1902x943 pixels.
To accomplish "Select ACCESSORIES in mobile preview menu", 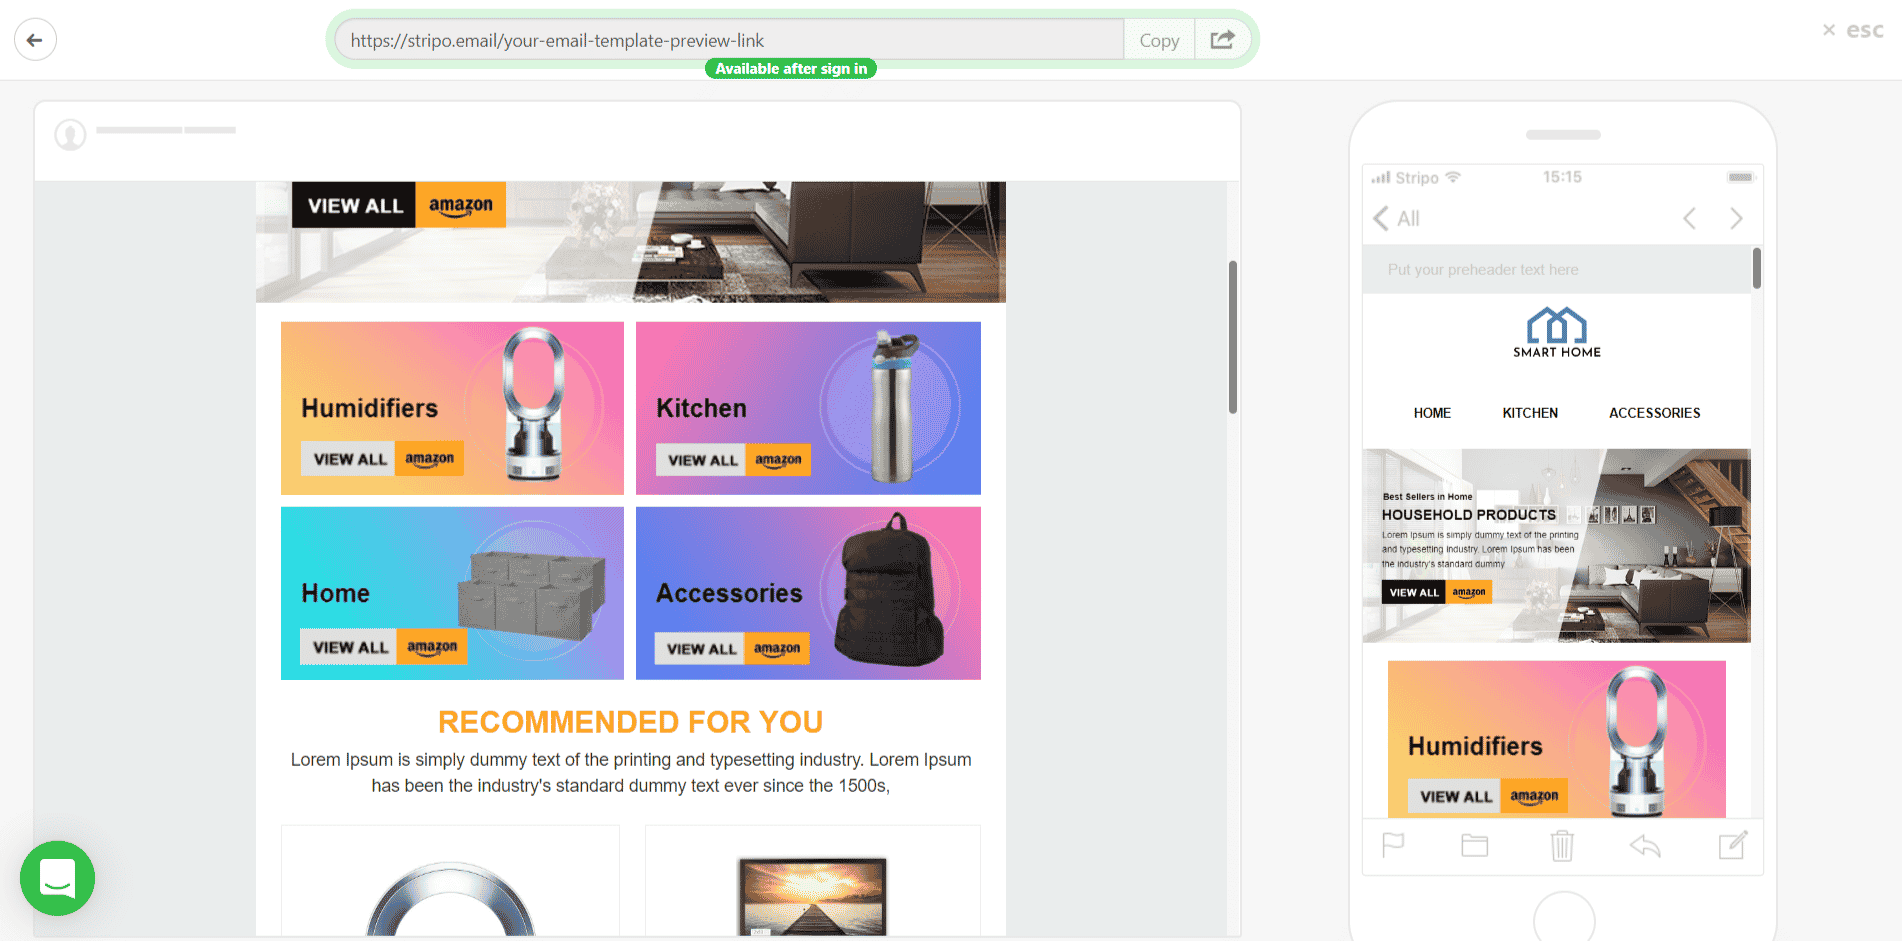I will click(x=1654, y=413).
